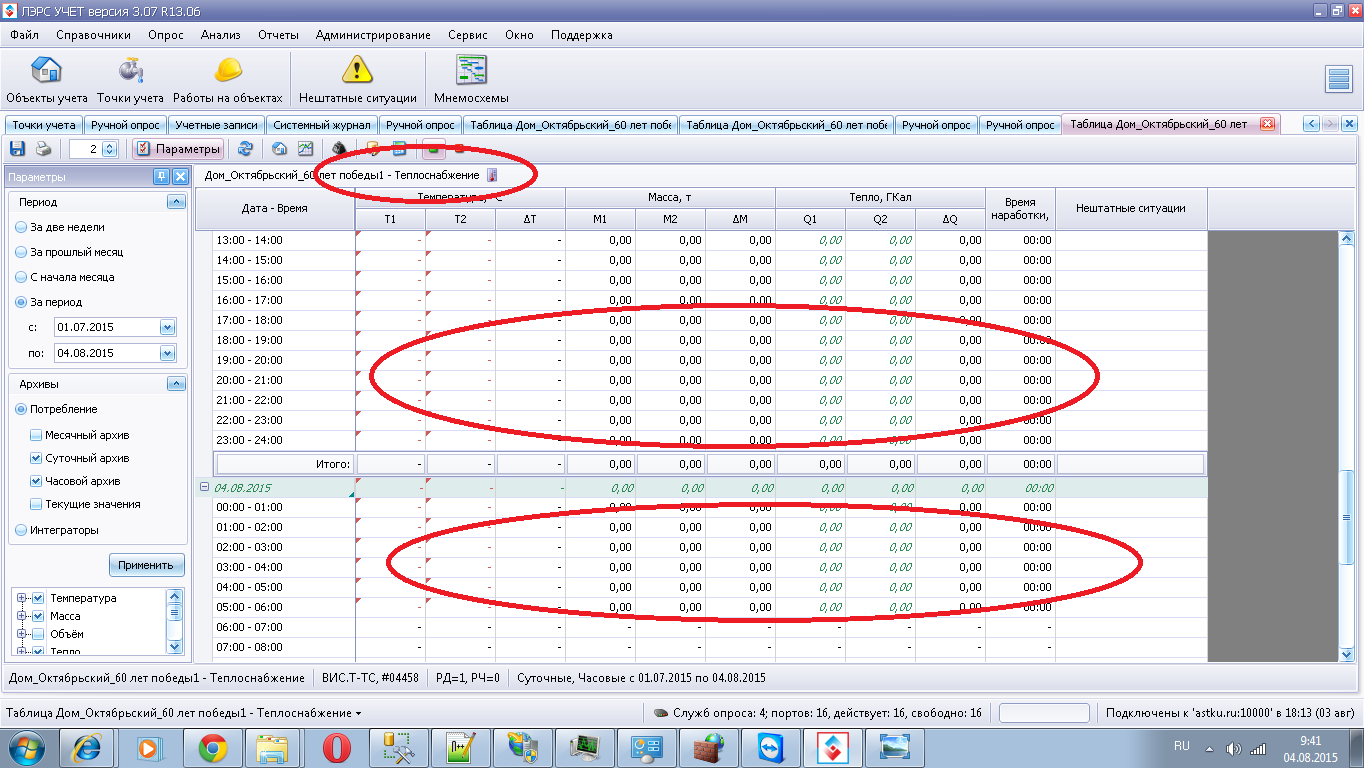Select the Интеграторы radio button

(x=21, y=530)
